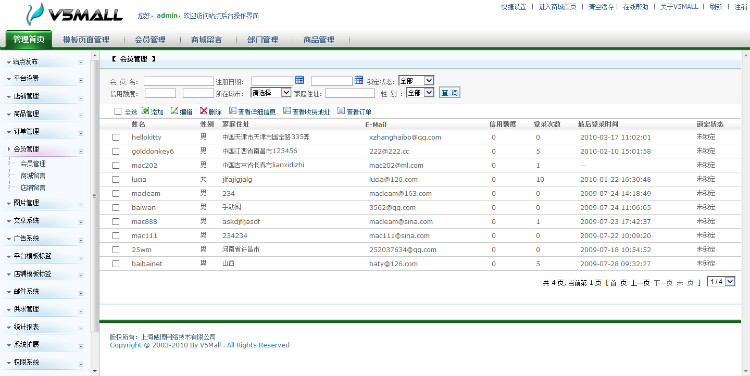Click the home address (家庭住址) input field
The width and height of the screenshot is (750, 376).
pos(350,93)
